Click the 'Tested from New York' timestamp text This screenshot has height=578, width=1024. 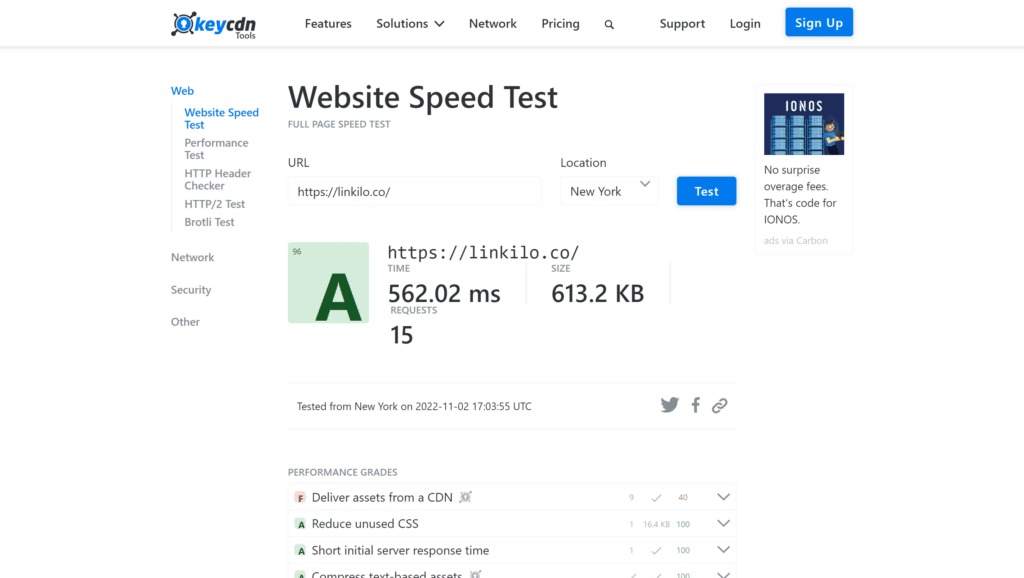click(414, 406)
